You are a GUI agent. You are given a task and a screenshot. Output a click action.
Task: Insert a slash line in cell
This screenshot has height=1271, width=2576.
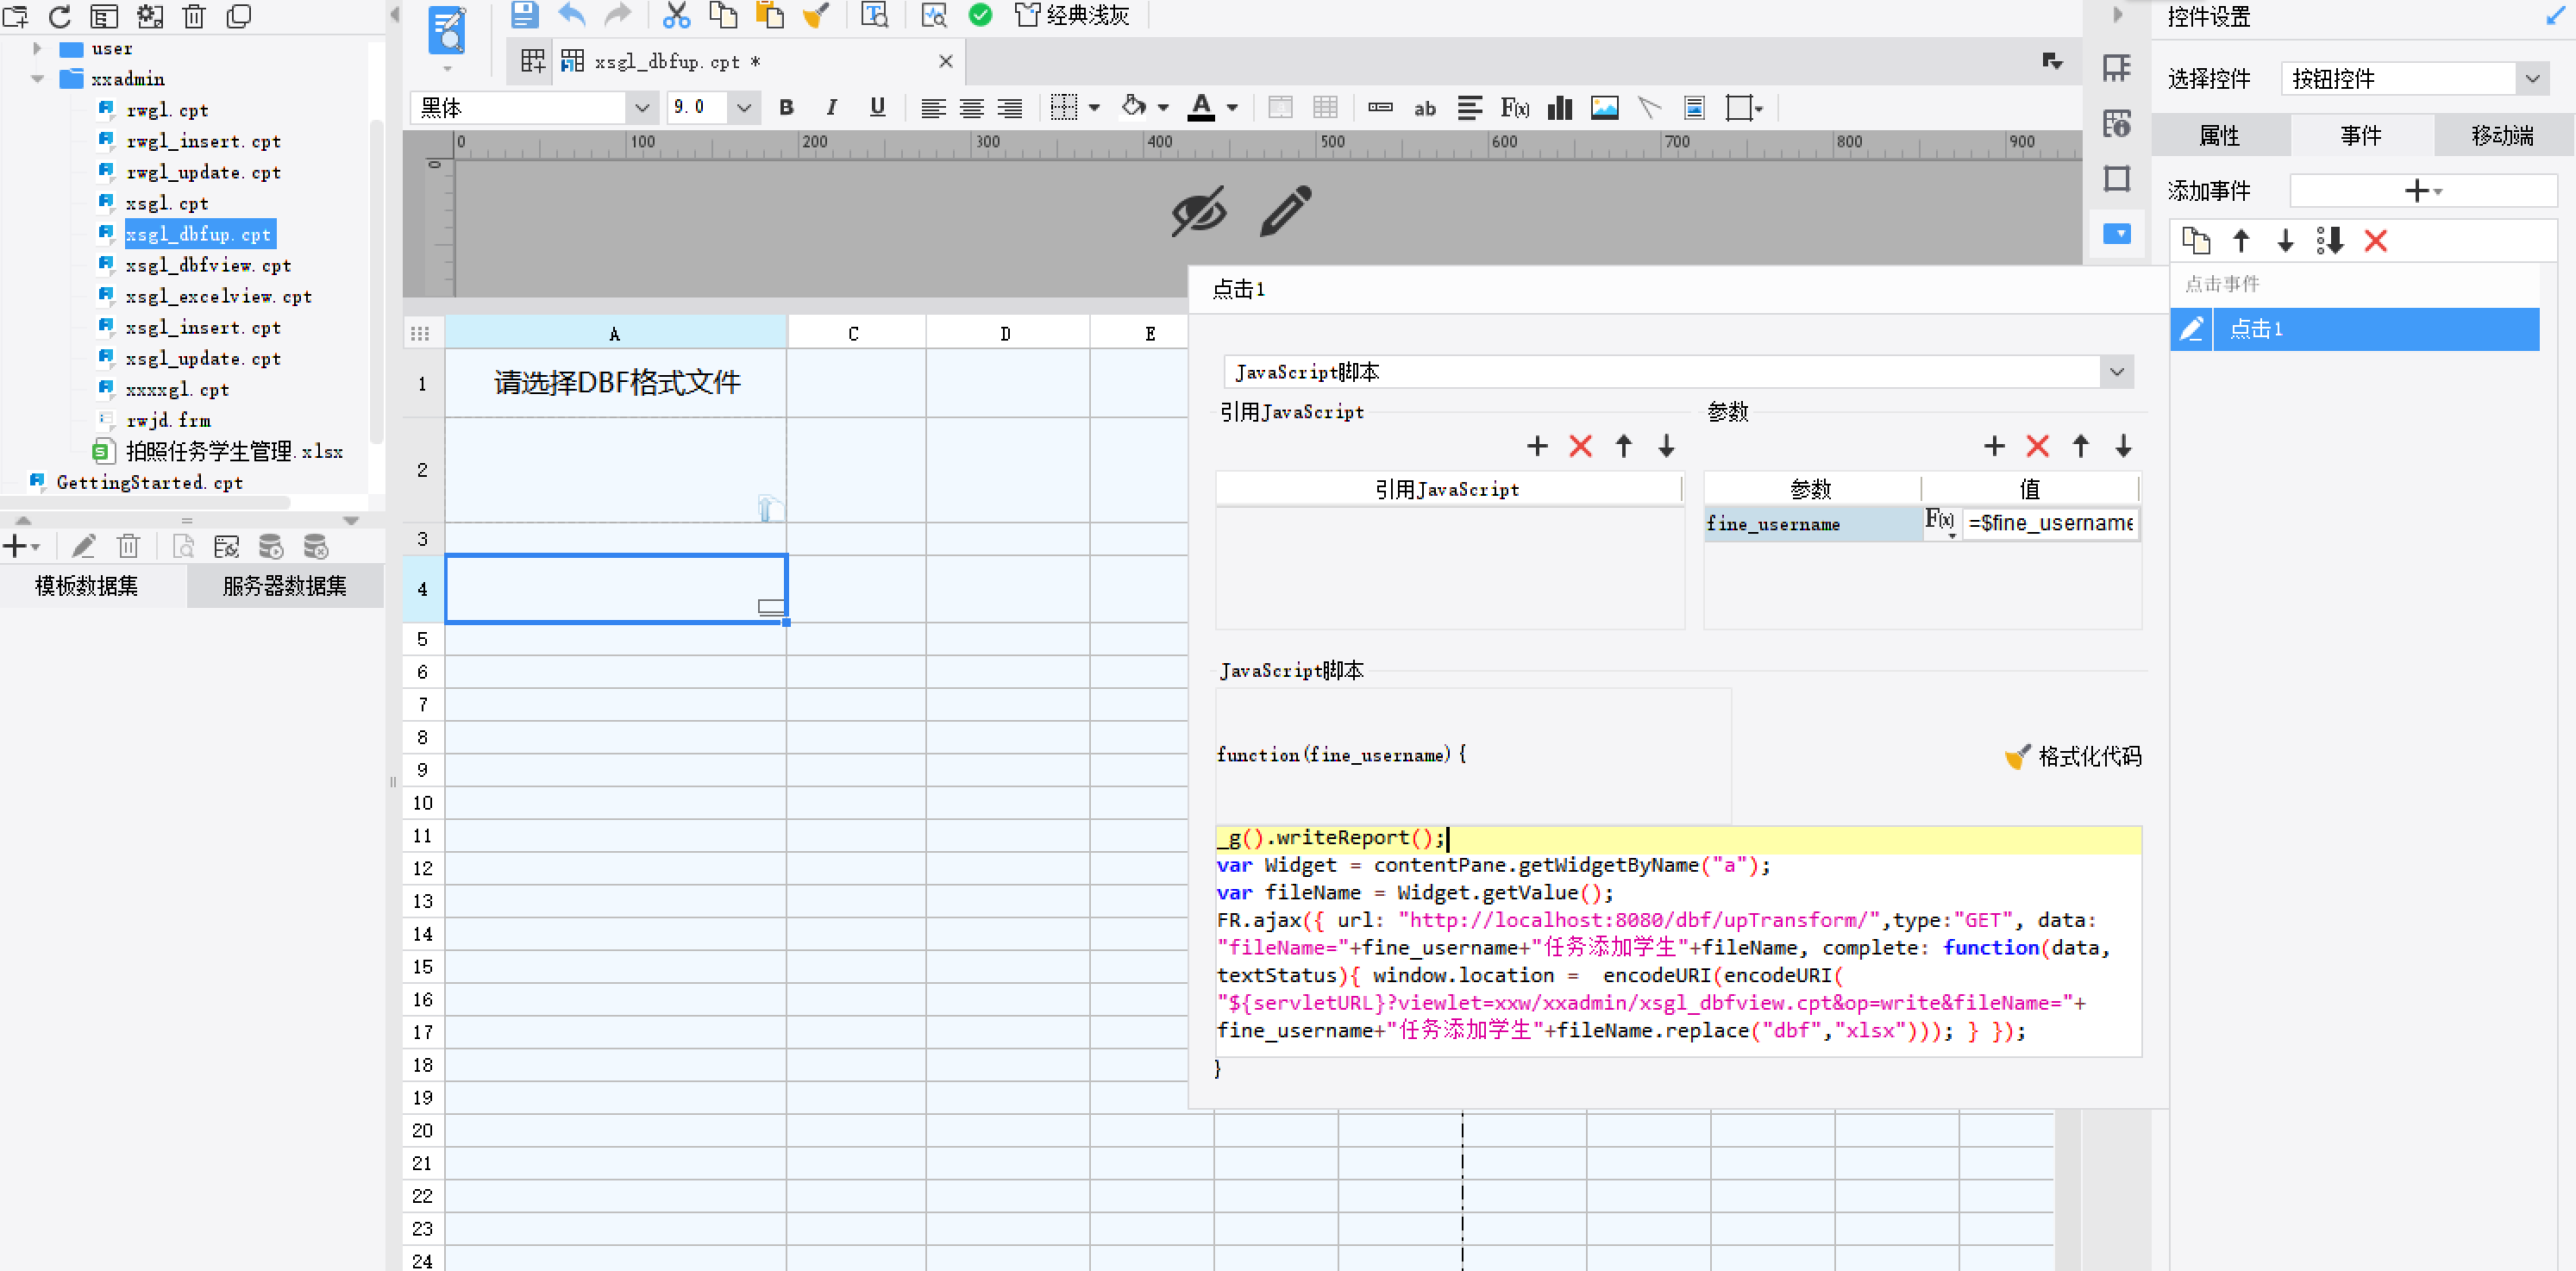click(1649, 108)
